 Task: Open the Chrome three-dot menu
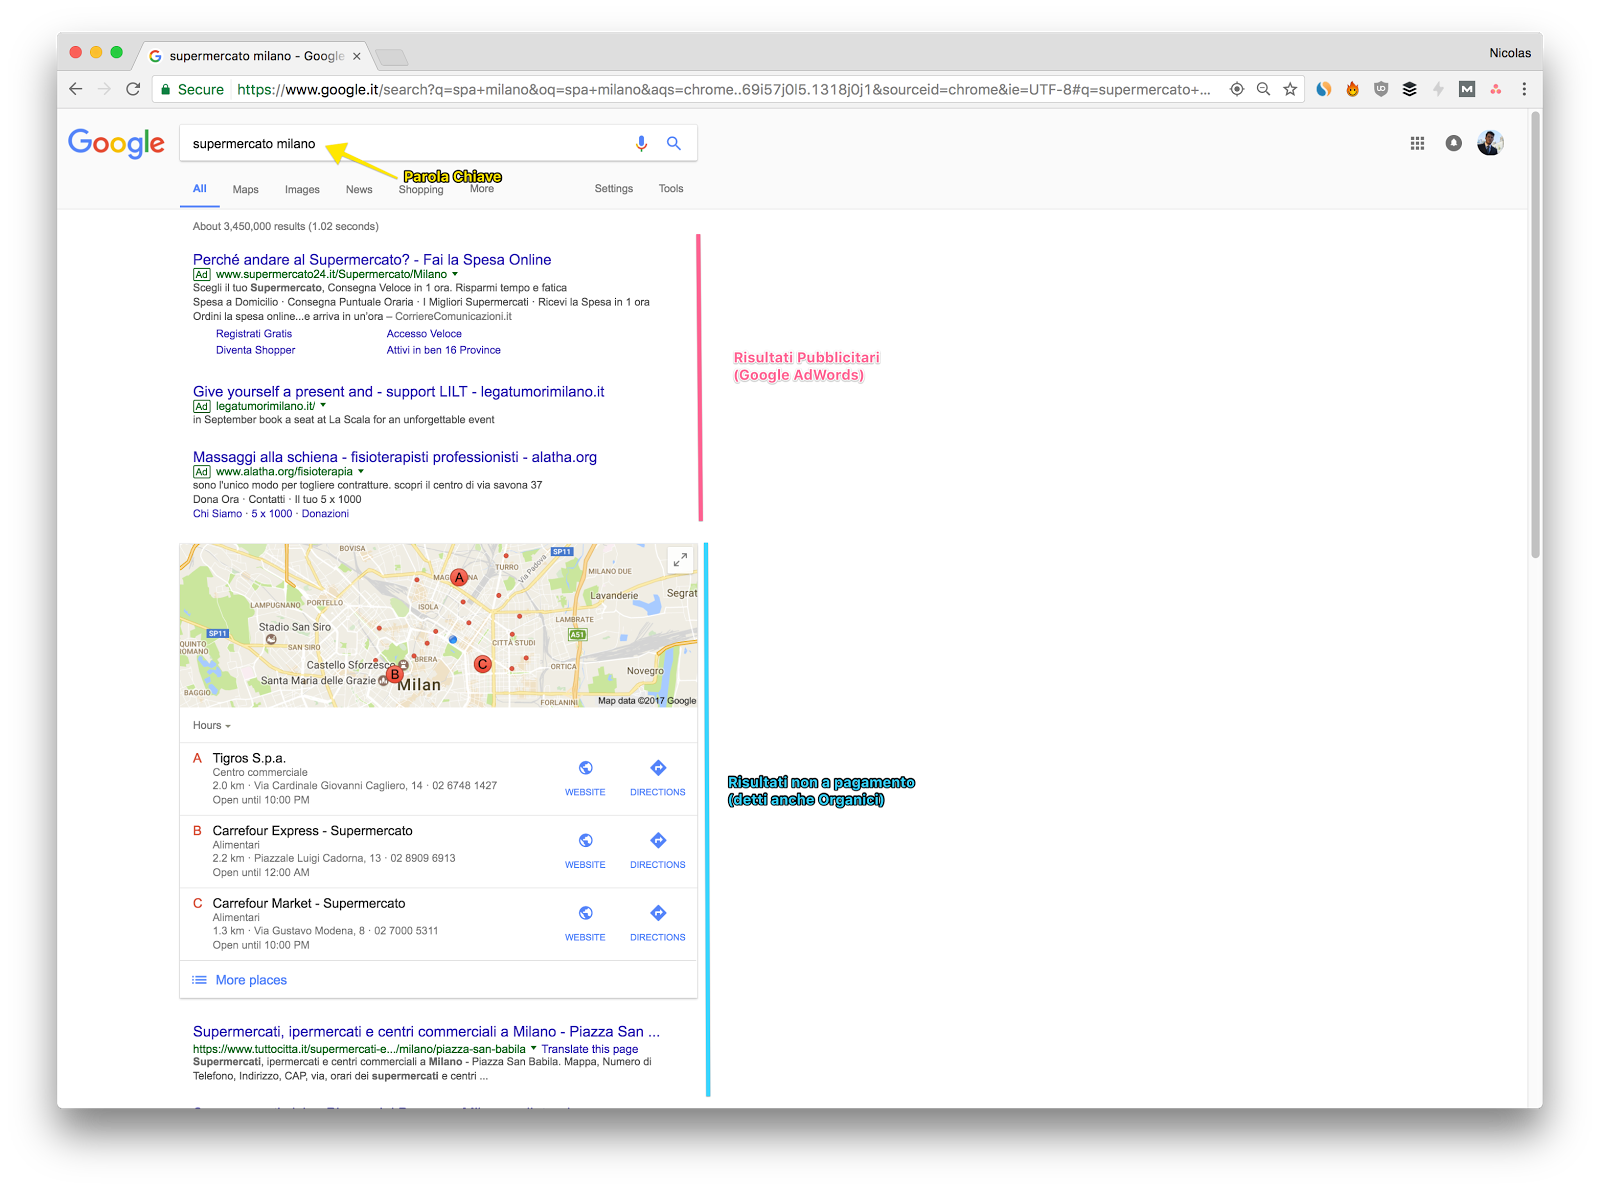coord(1524,89)
